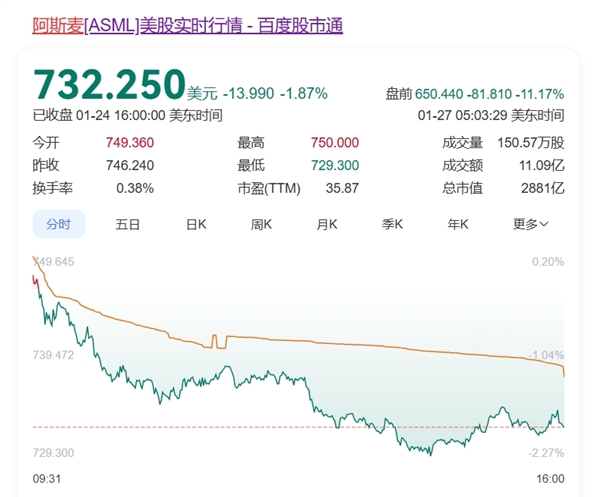Click the 总市值 value 2881亿
Viewport: 600px width, 497px height.
543,188
